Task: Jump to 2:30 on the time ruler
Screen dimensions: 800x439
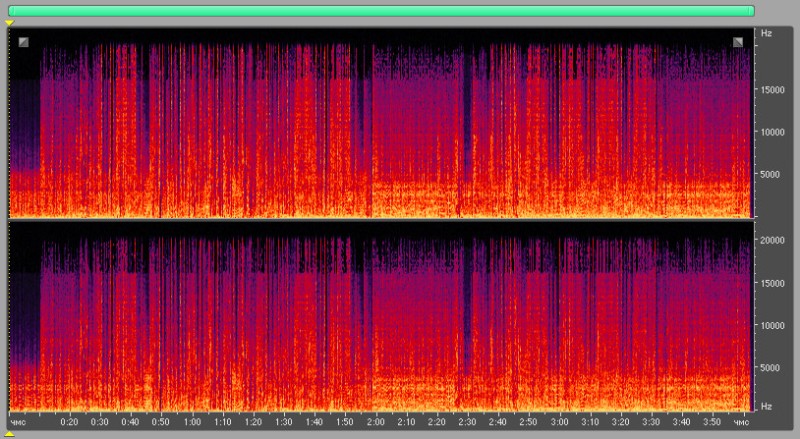Action: coord(468,422)
